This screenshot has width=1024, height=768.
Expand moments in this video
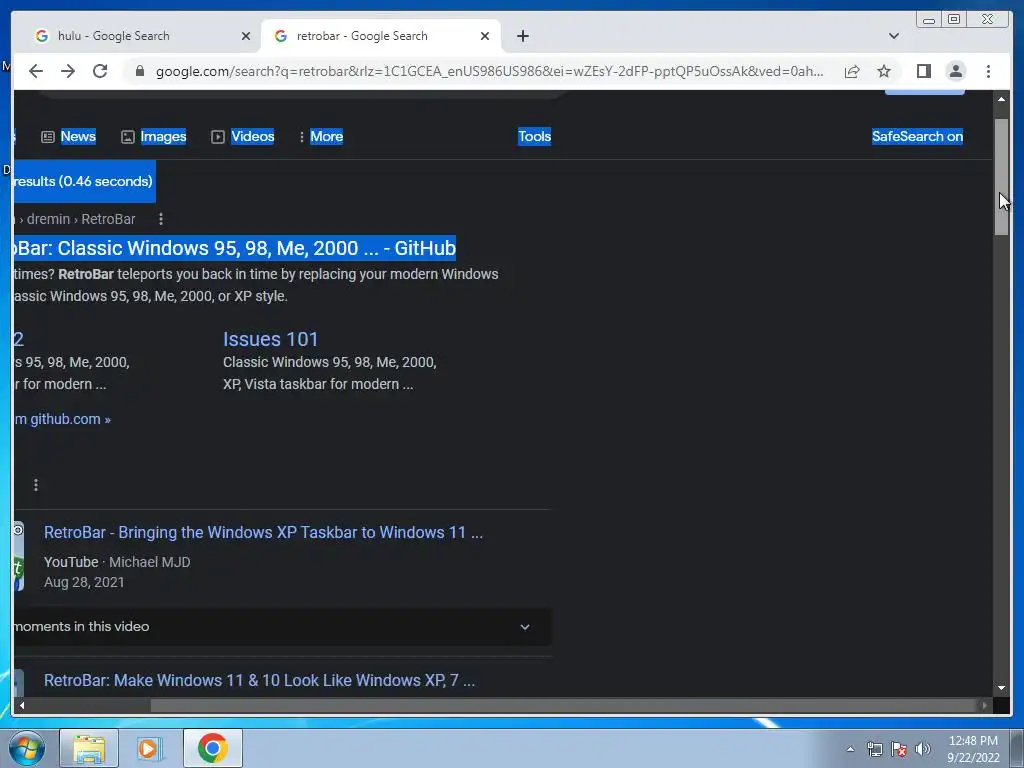(x=283, y=627)
